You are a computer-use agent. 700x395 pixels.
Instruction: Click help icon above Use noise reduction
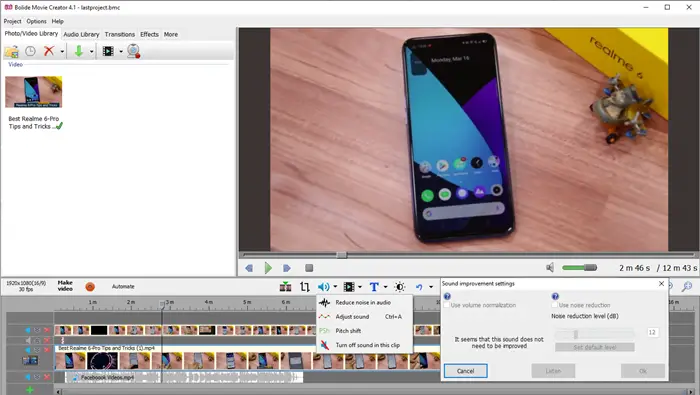[x=555, y=296]
